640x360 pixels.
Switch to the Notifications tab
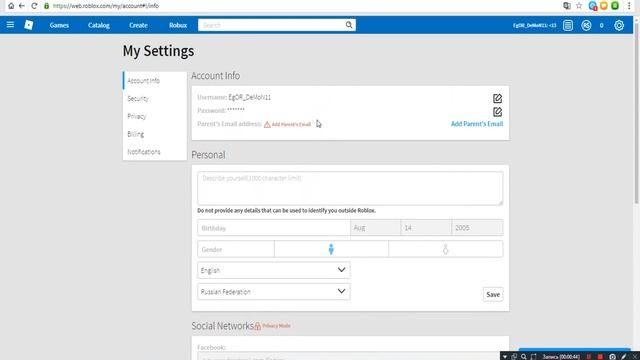tap(155, 152)
